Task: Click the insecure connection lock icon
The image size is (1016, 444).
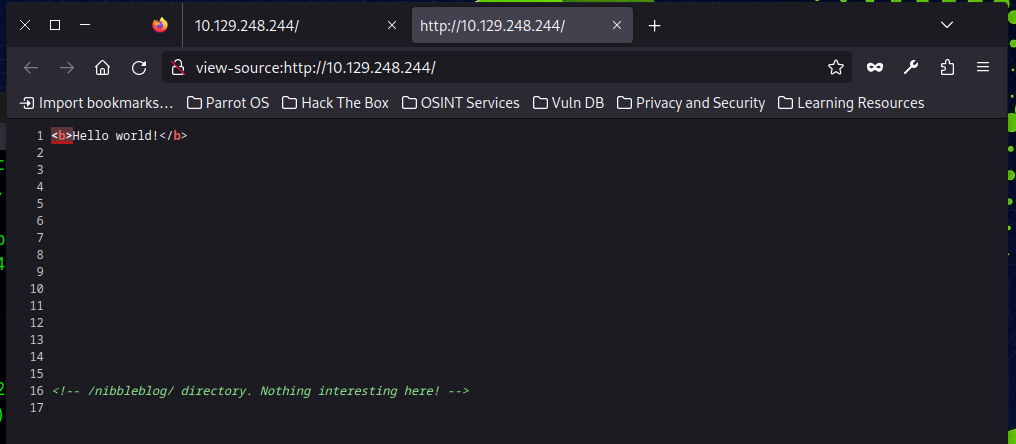Action: (x=178, y=67)
